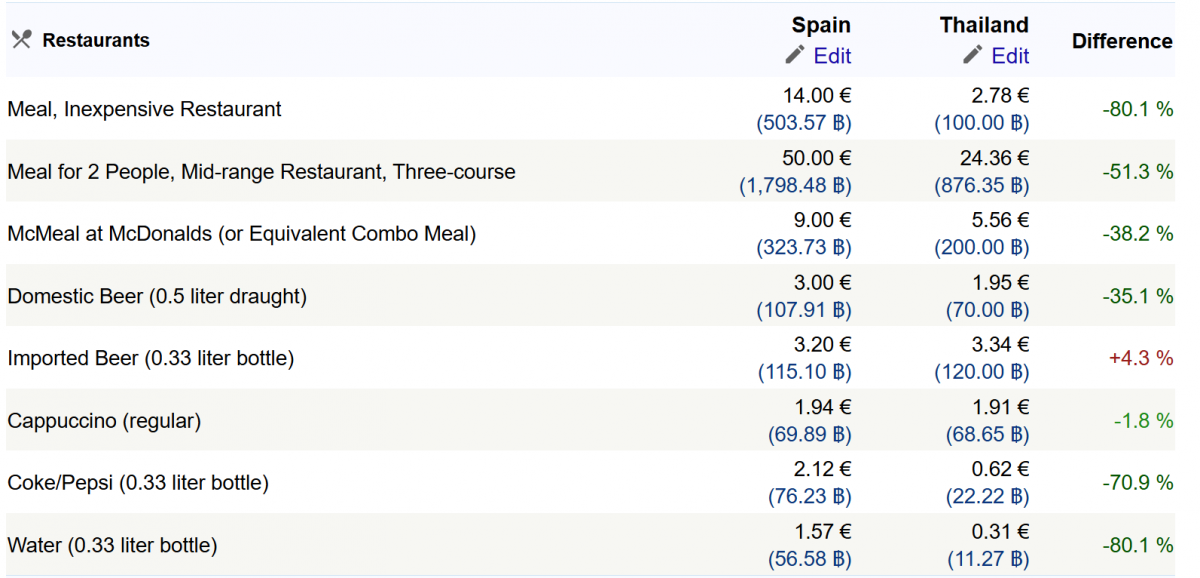The image size is (1200, 578).
Task: Click the Domestic Beer row label
Action: coord(157,296)
